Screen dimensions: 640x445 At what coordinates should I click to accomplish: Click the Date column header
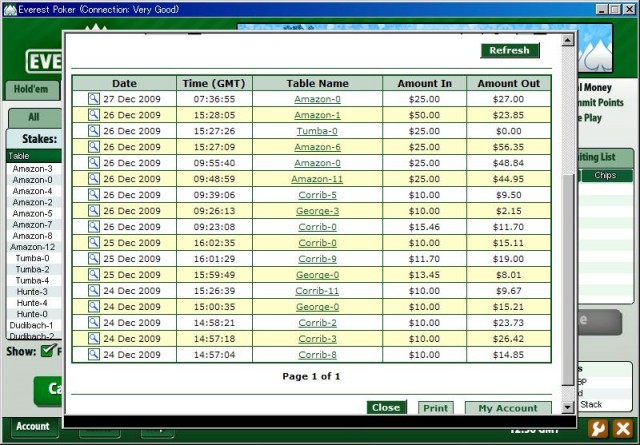tap(124, 83)
